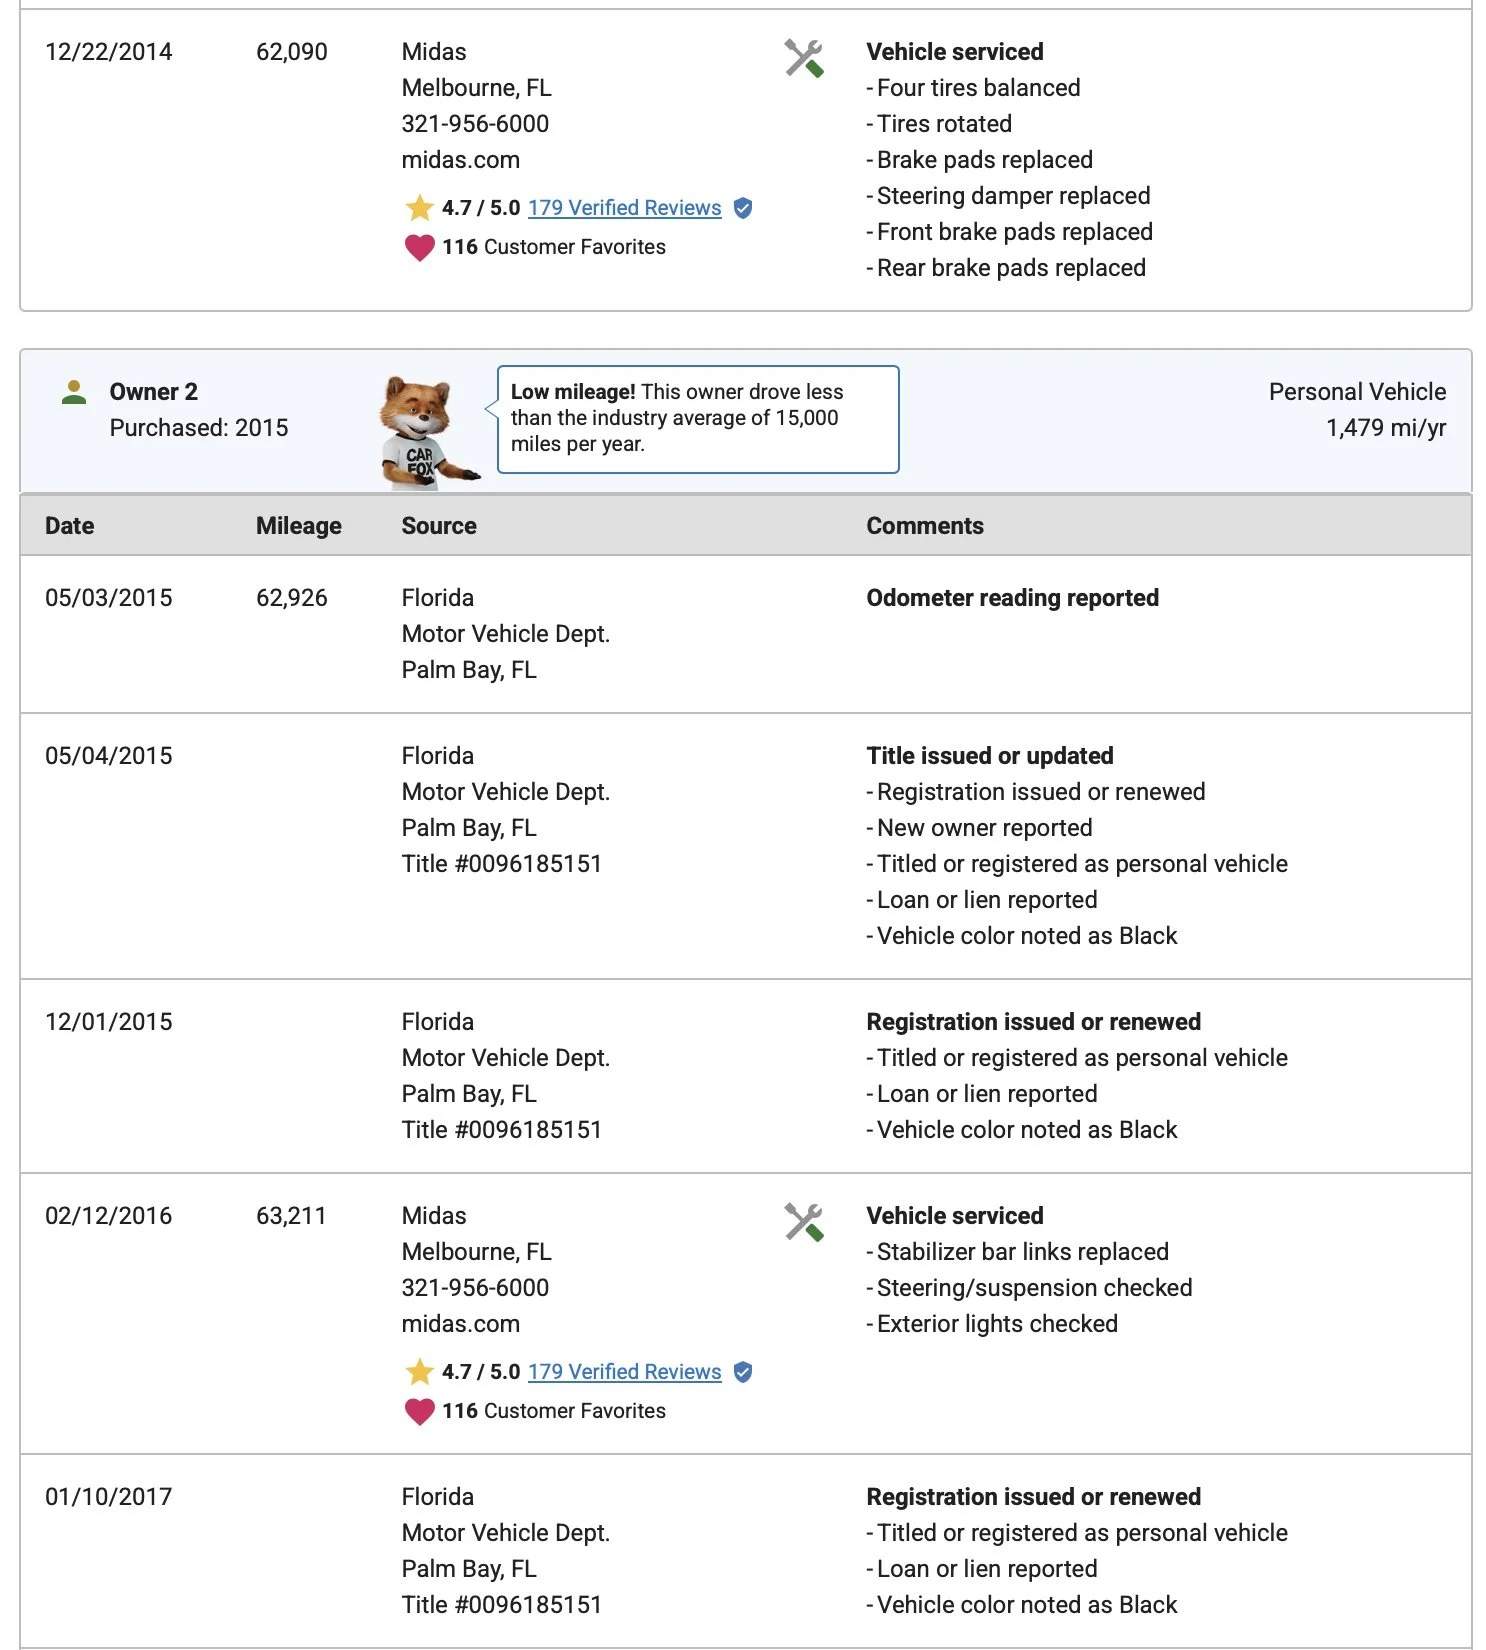The width and height of the screenshot is (1486, 1650).
Task: Click the Mileage column header
Action: (x=298, y=526)
